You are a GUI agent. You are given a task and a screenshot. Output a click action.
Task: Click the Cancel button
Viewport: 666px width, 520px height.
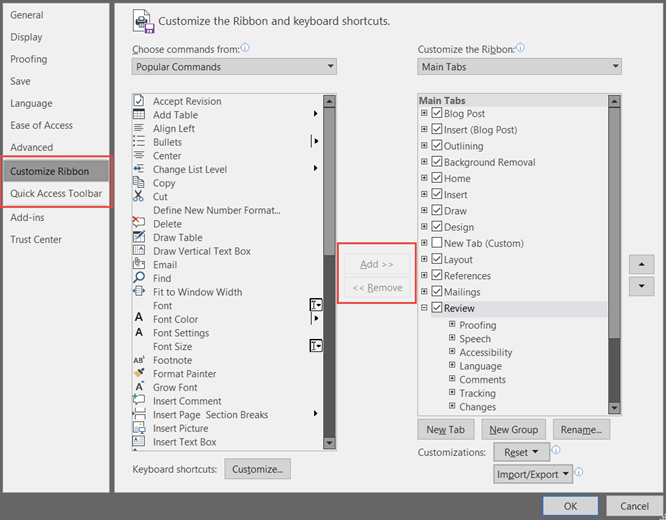tap(635, 506)
